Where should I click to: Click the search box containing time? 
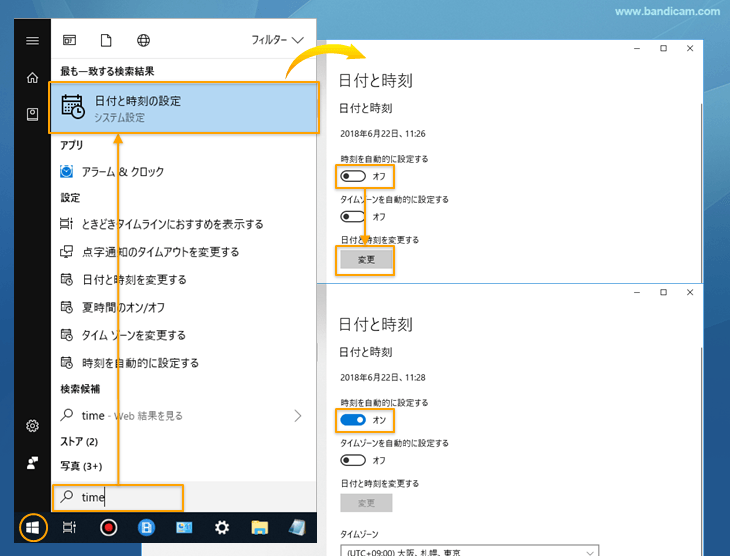click(118, 497)
